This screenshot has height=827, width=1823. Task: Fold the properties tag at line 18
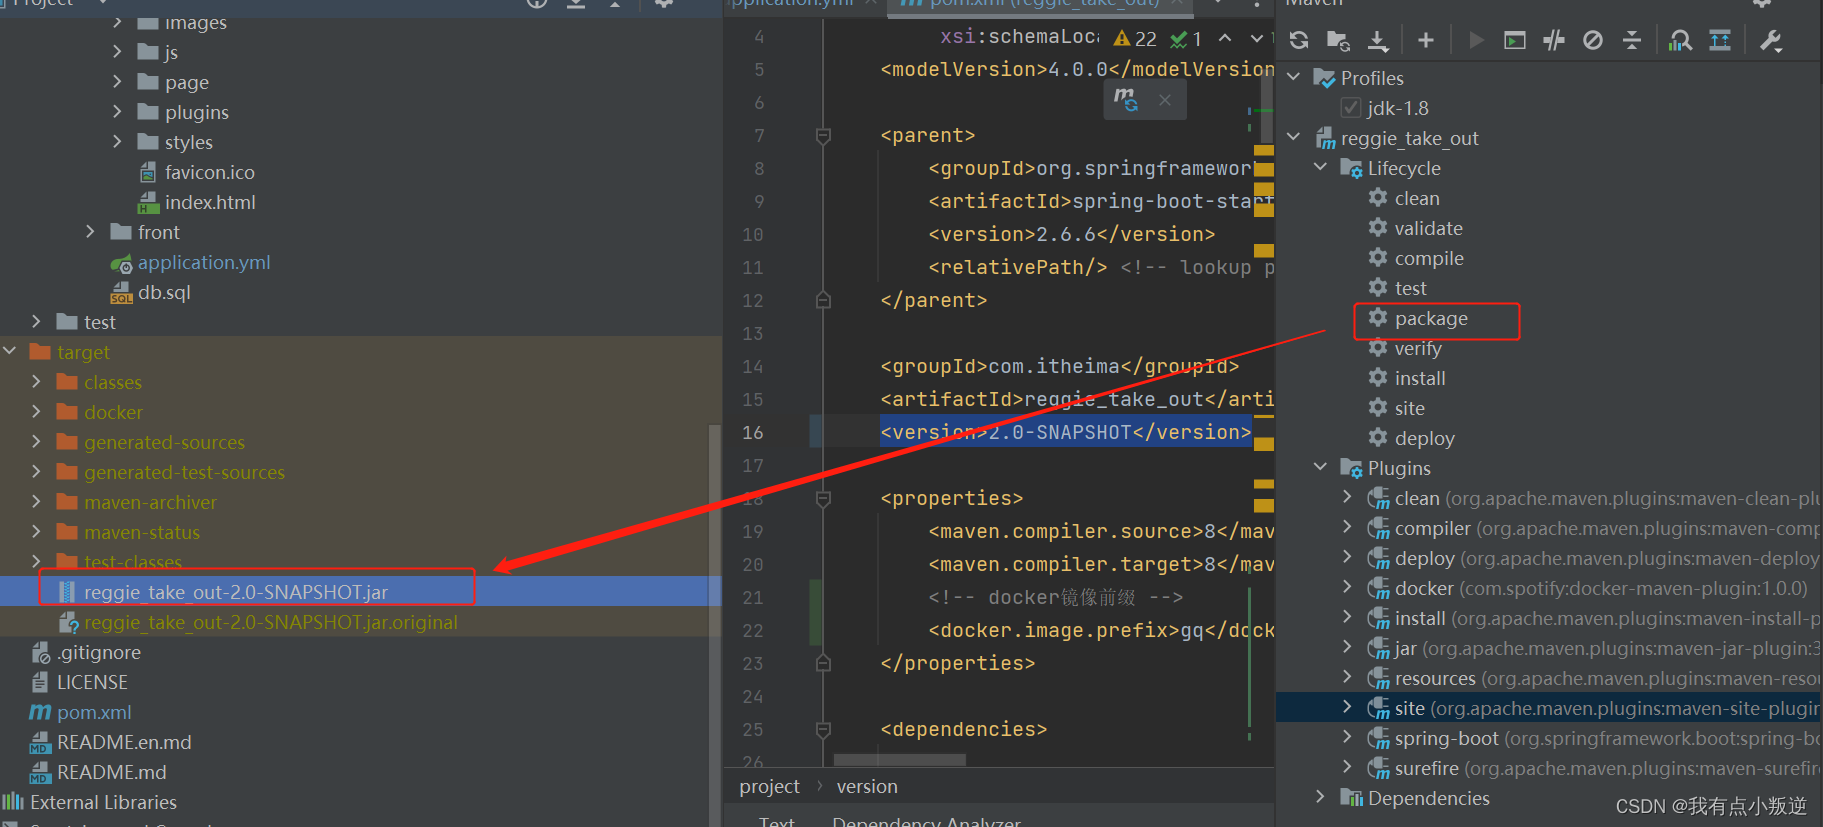823,498
